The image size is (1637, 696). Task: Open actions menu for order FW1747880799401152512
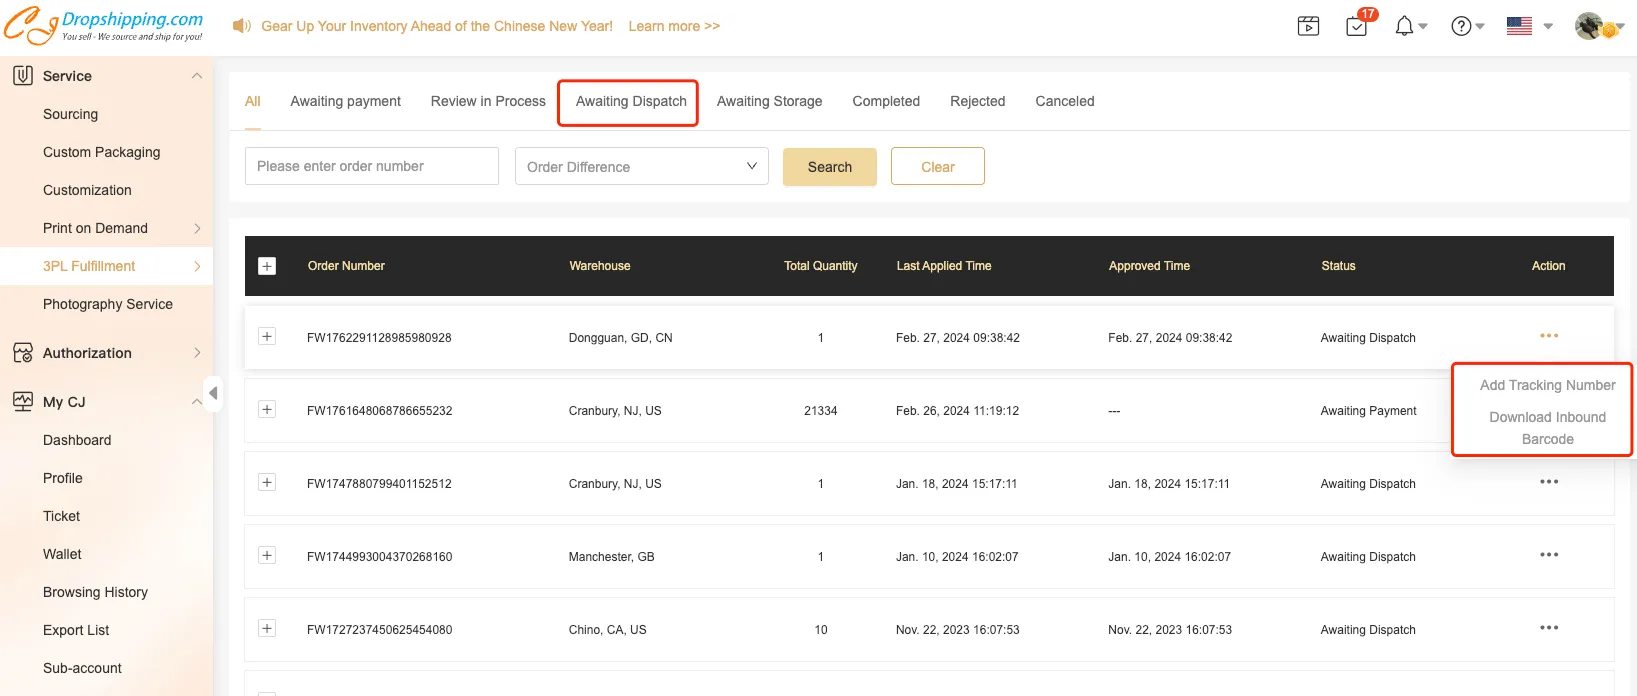point(1548,482)
